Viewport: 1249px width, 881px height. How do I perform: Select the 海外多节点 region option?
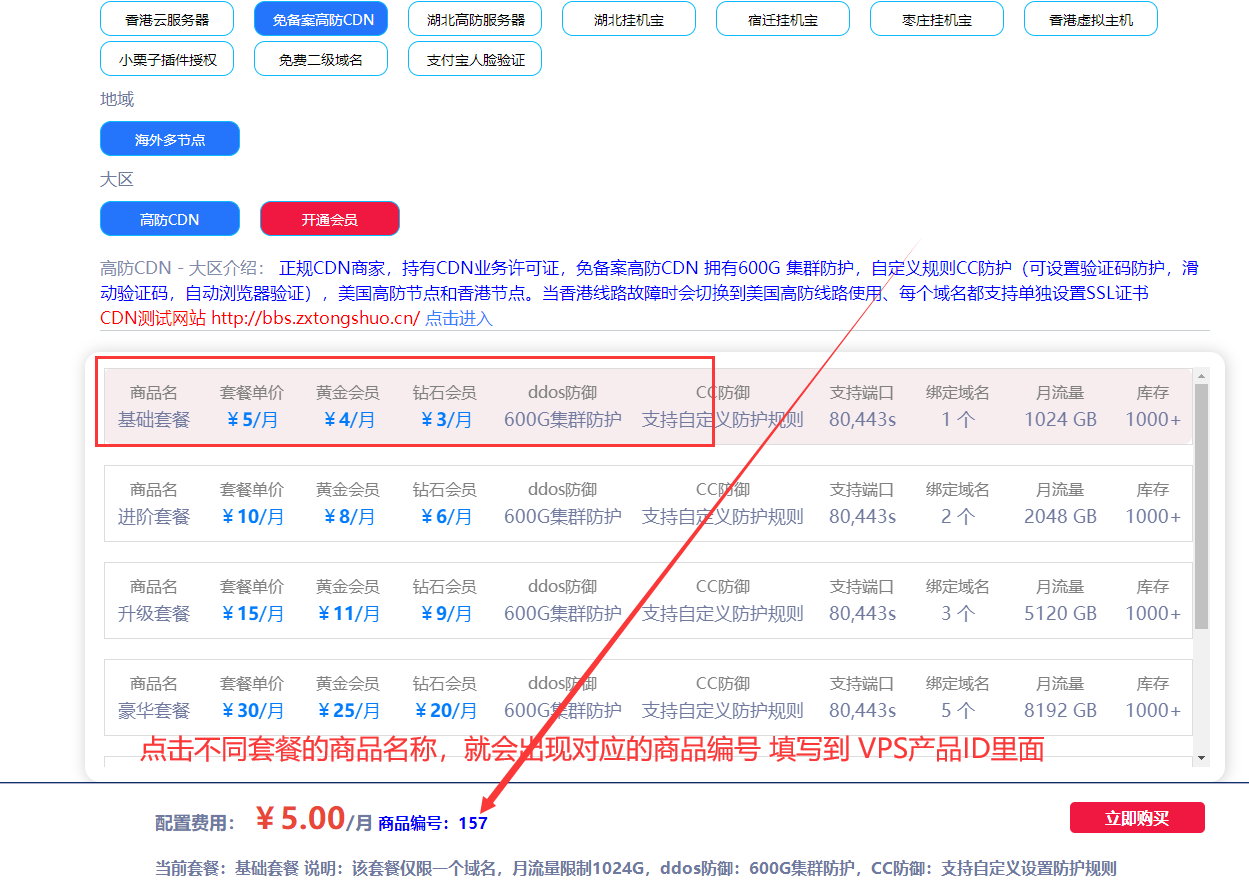(x=170, y=139)
